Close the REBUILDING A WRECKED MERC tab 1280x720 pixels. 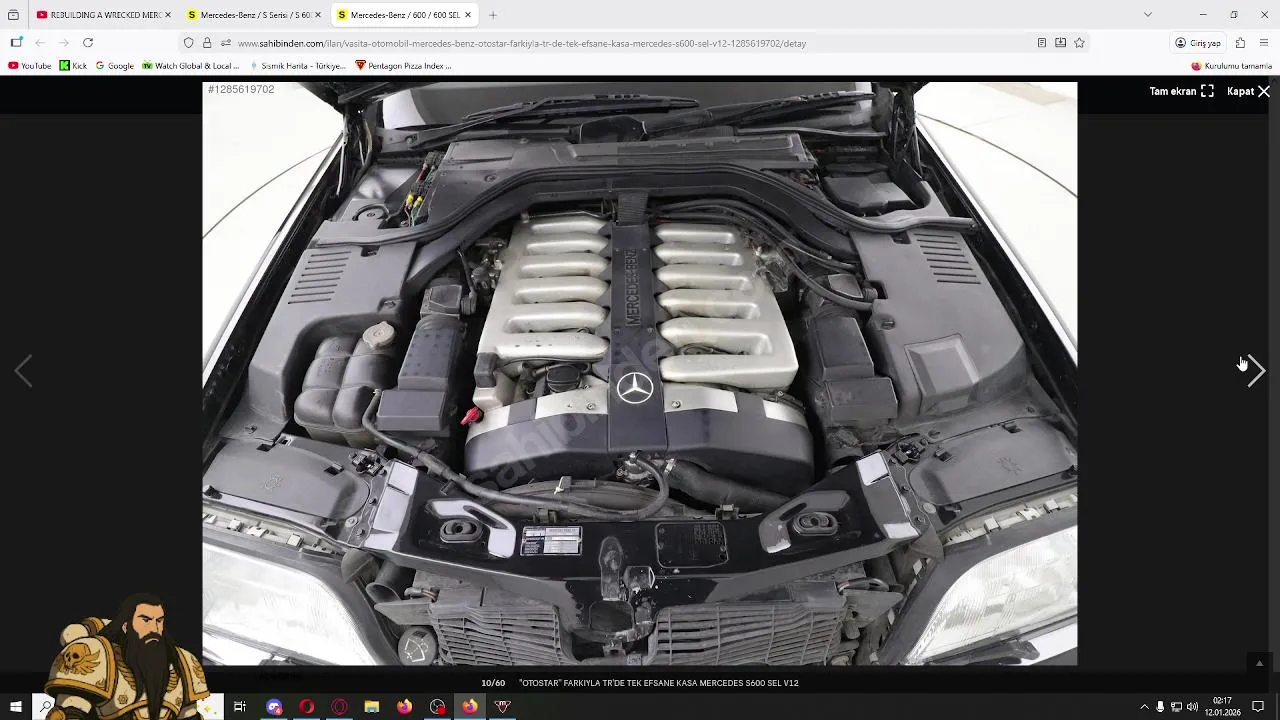tap(167, 15)
